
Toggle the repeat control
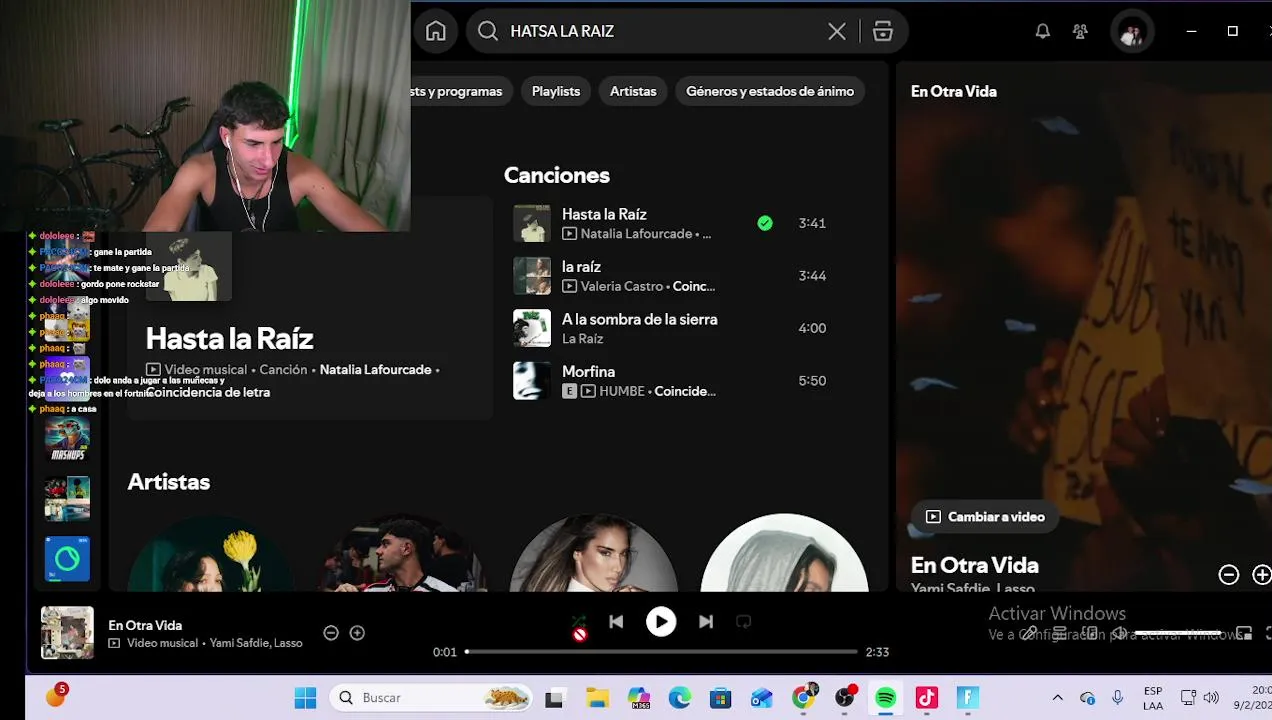743,622
